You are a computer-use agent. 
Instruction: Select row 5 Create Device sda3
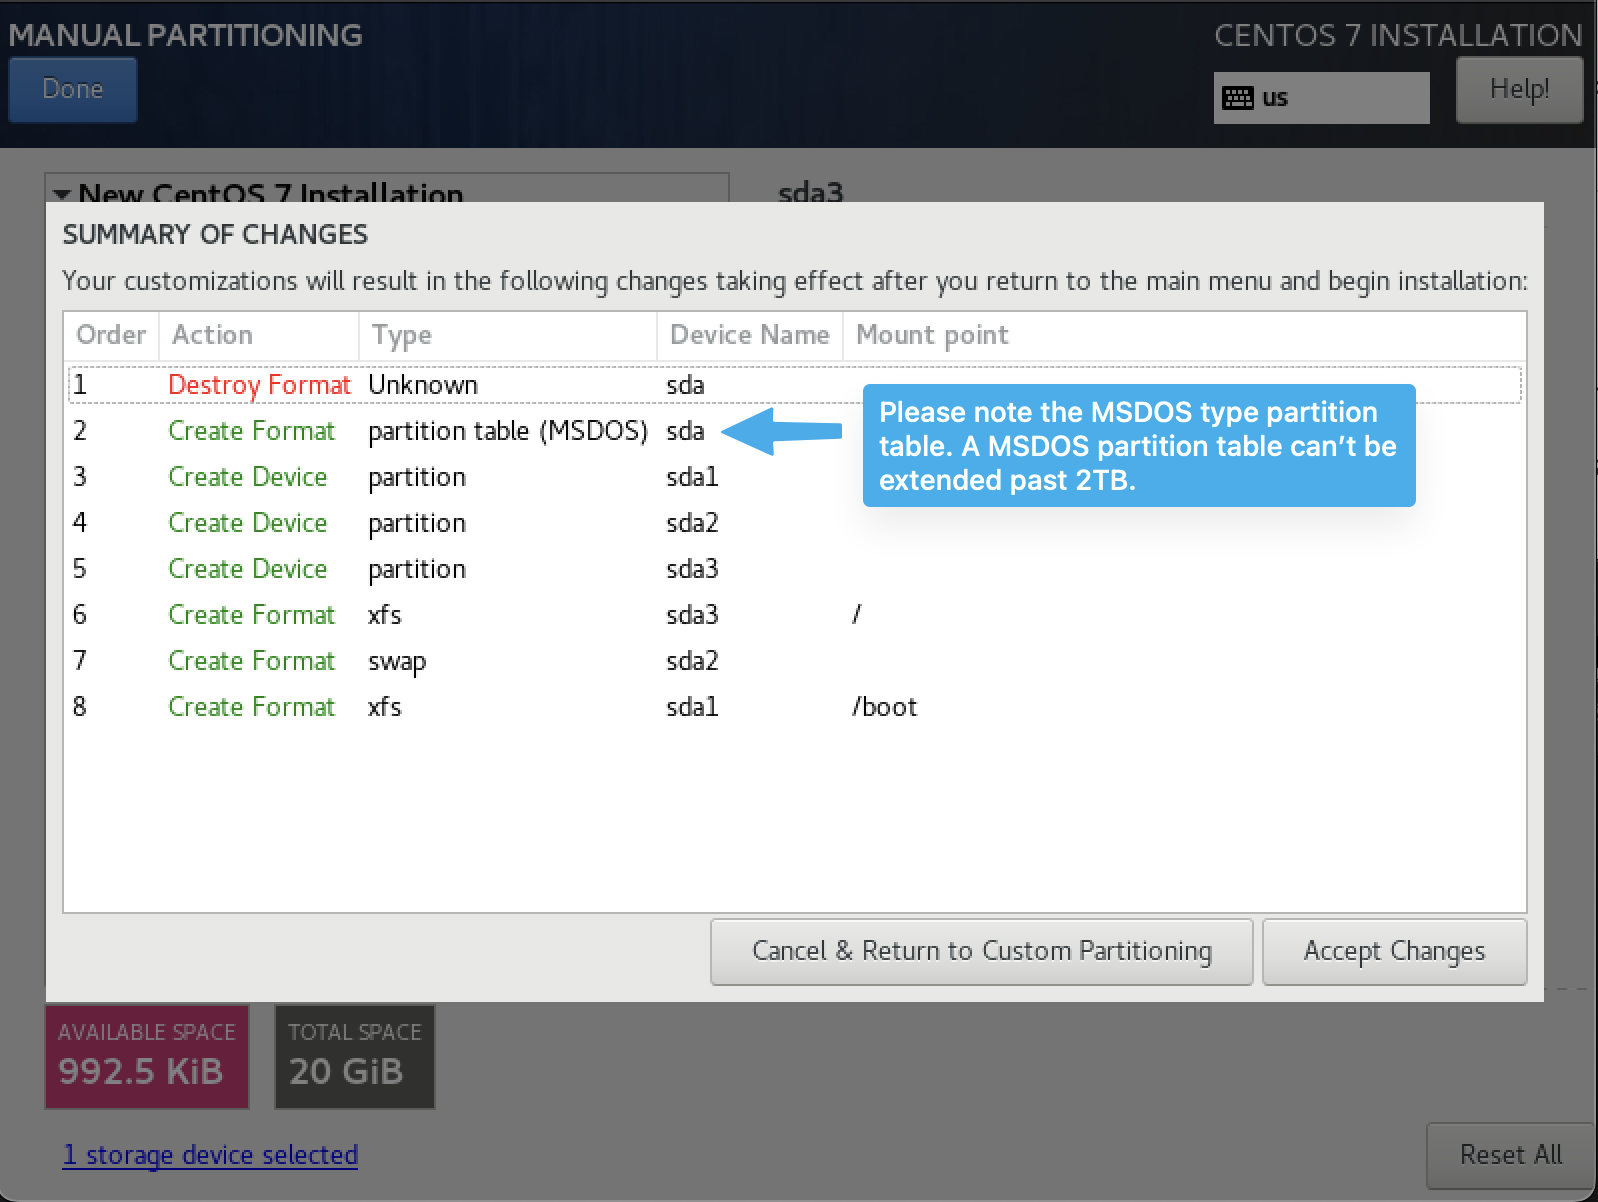coord(795,569)
